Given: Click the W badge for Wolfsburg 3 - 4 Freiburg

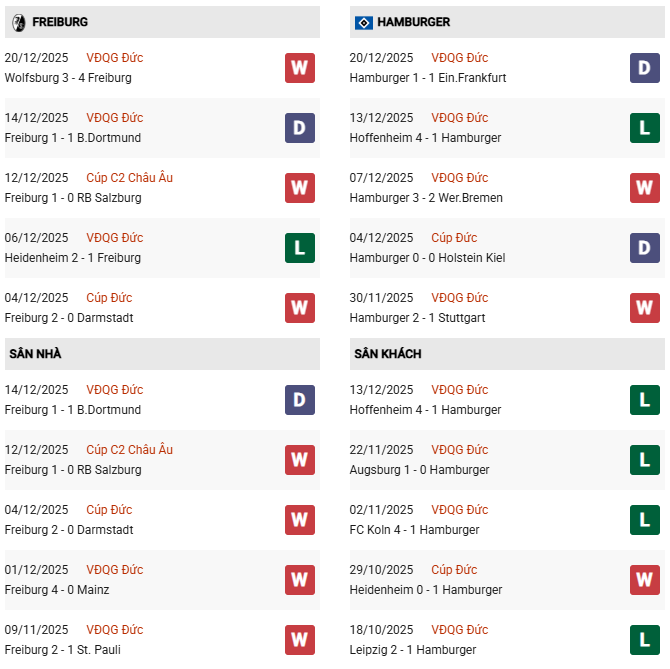Looking at the screenshot, I should click(x=299, y=68).
